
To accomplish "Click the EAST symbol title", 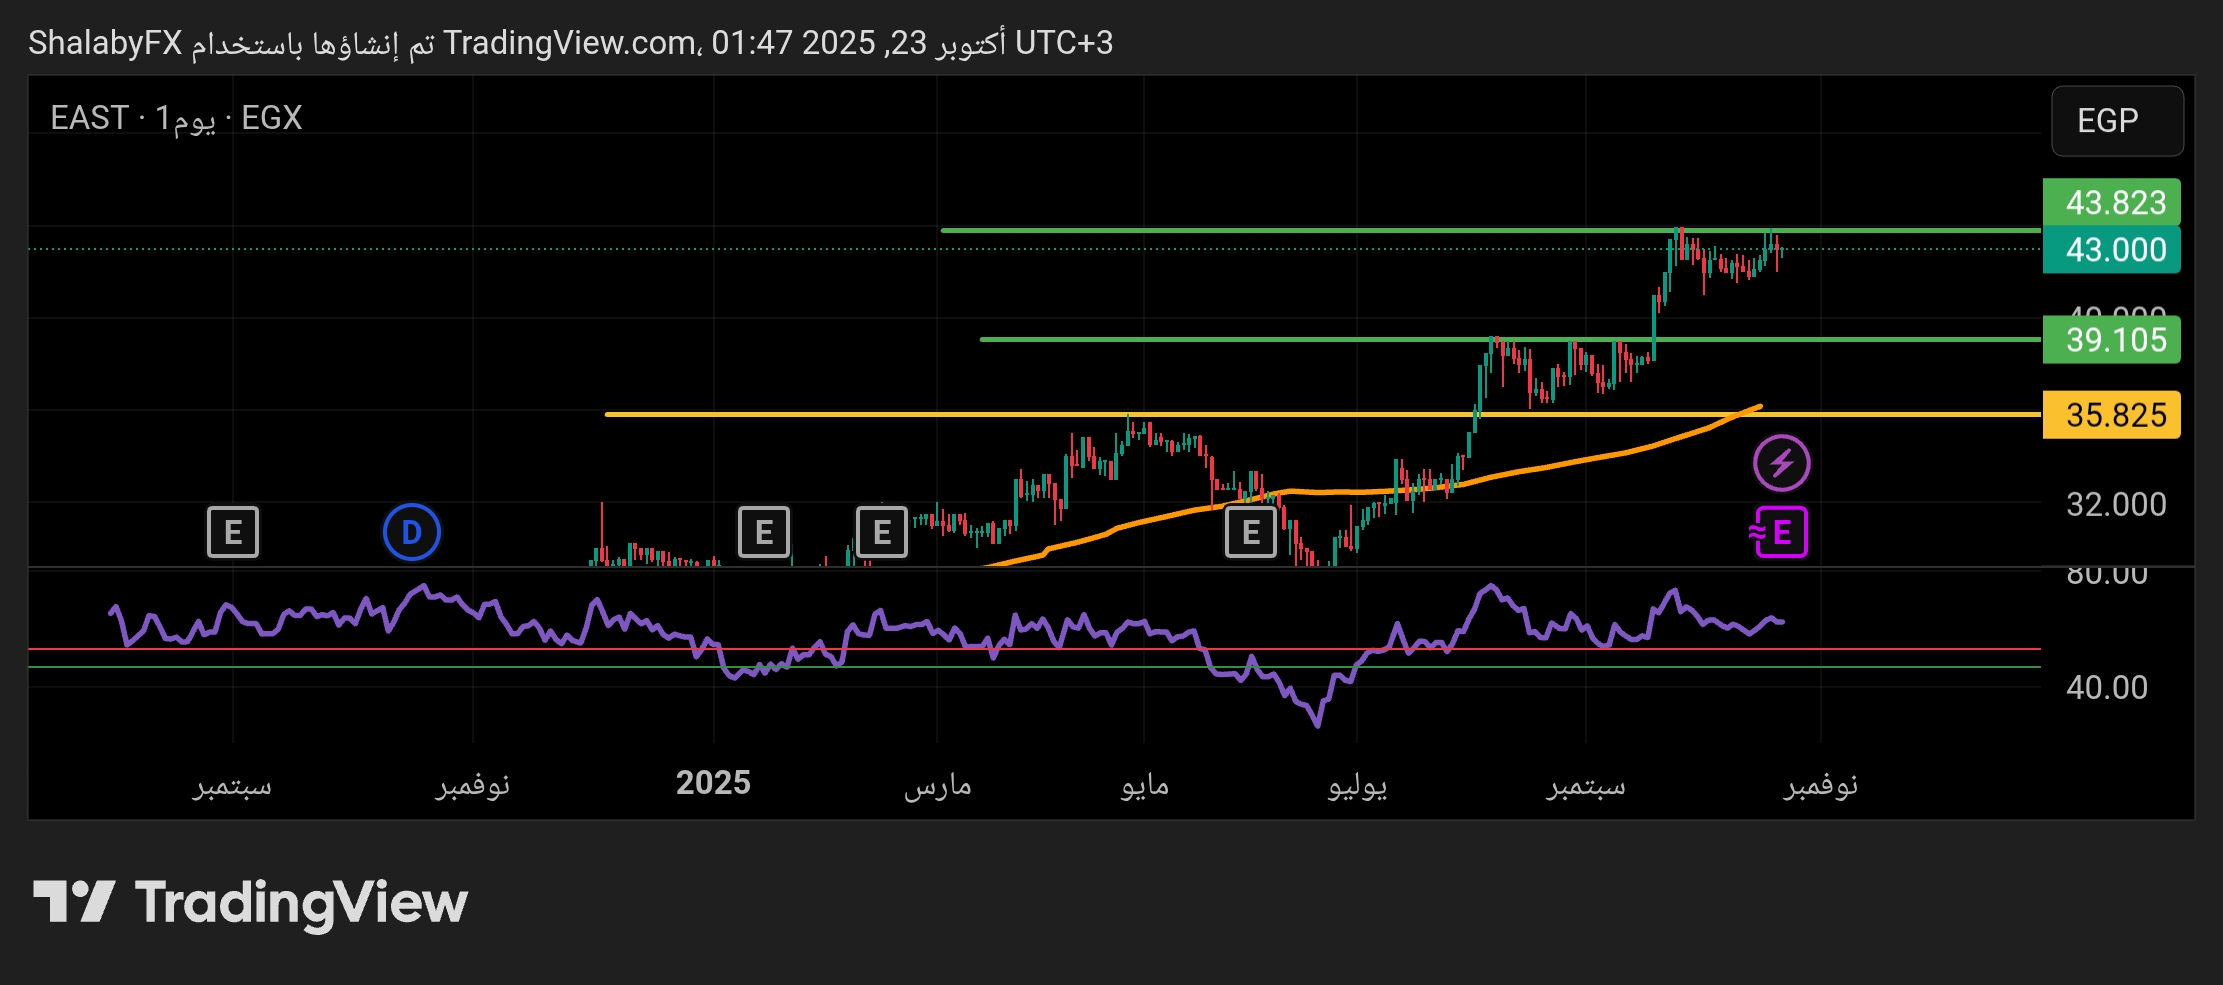I will tap(90, 118).
